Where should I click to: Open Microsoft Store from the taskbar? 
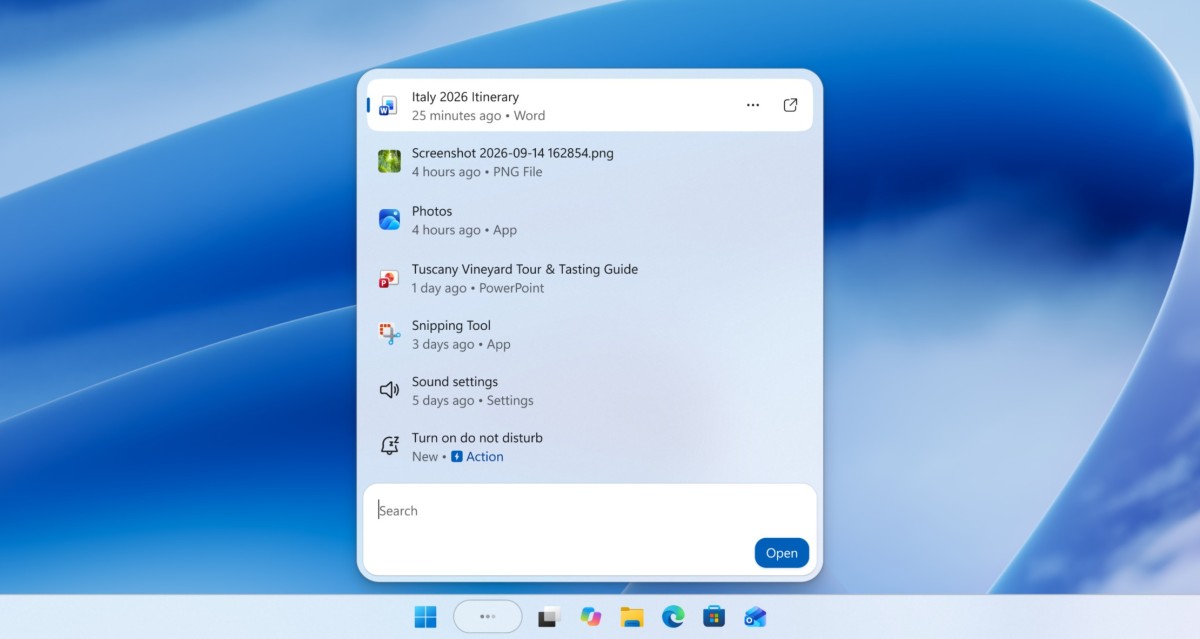pos(713,617)
